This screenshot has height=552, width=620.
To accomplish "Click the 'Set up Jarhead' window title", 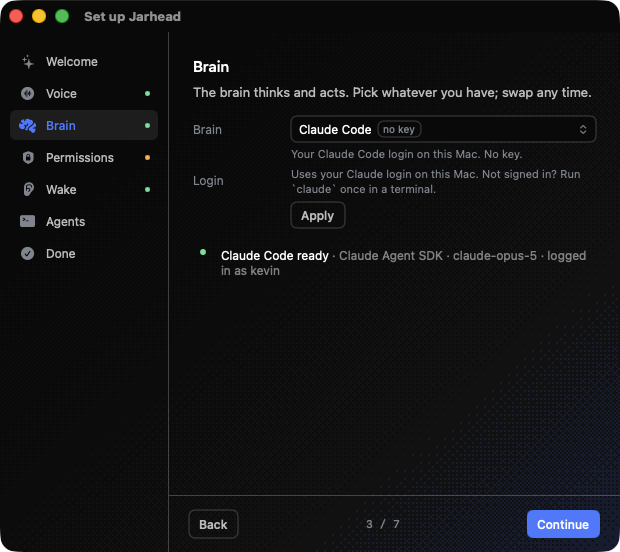I will (x=132, y=17).
